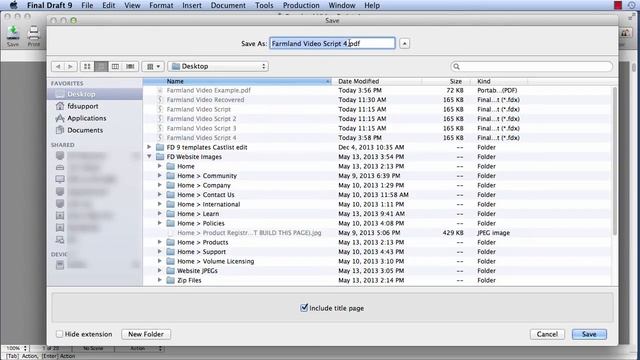Open the Format menu
Screen dimensions: 640x360
pos(161,5)
